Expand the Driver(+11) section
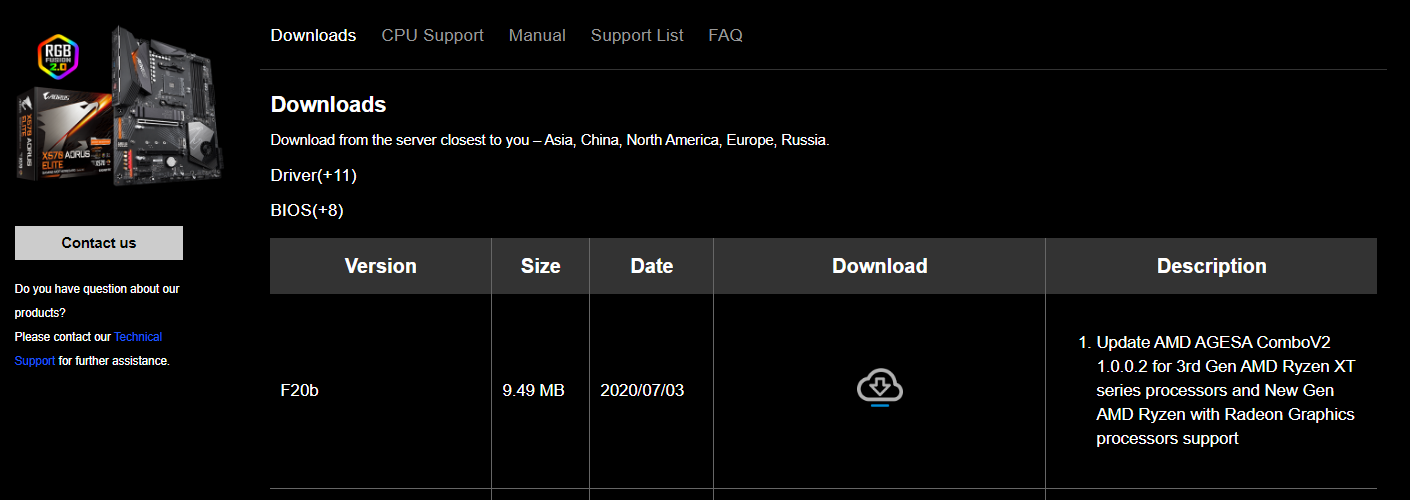 coord(314,175)
